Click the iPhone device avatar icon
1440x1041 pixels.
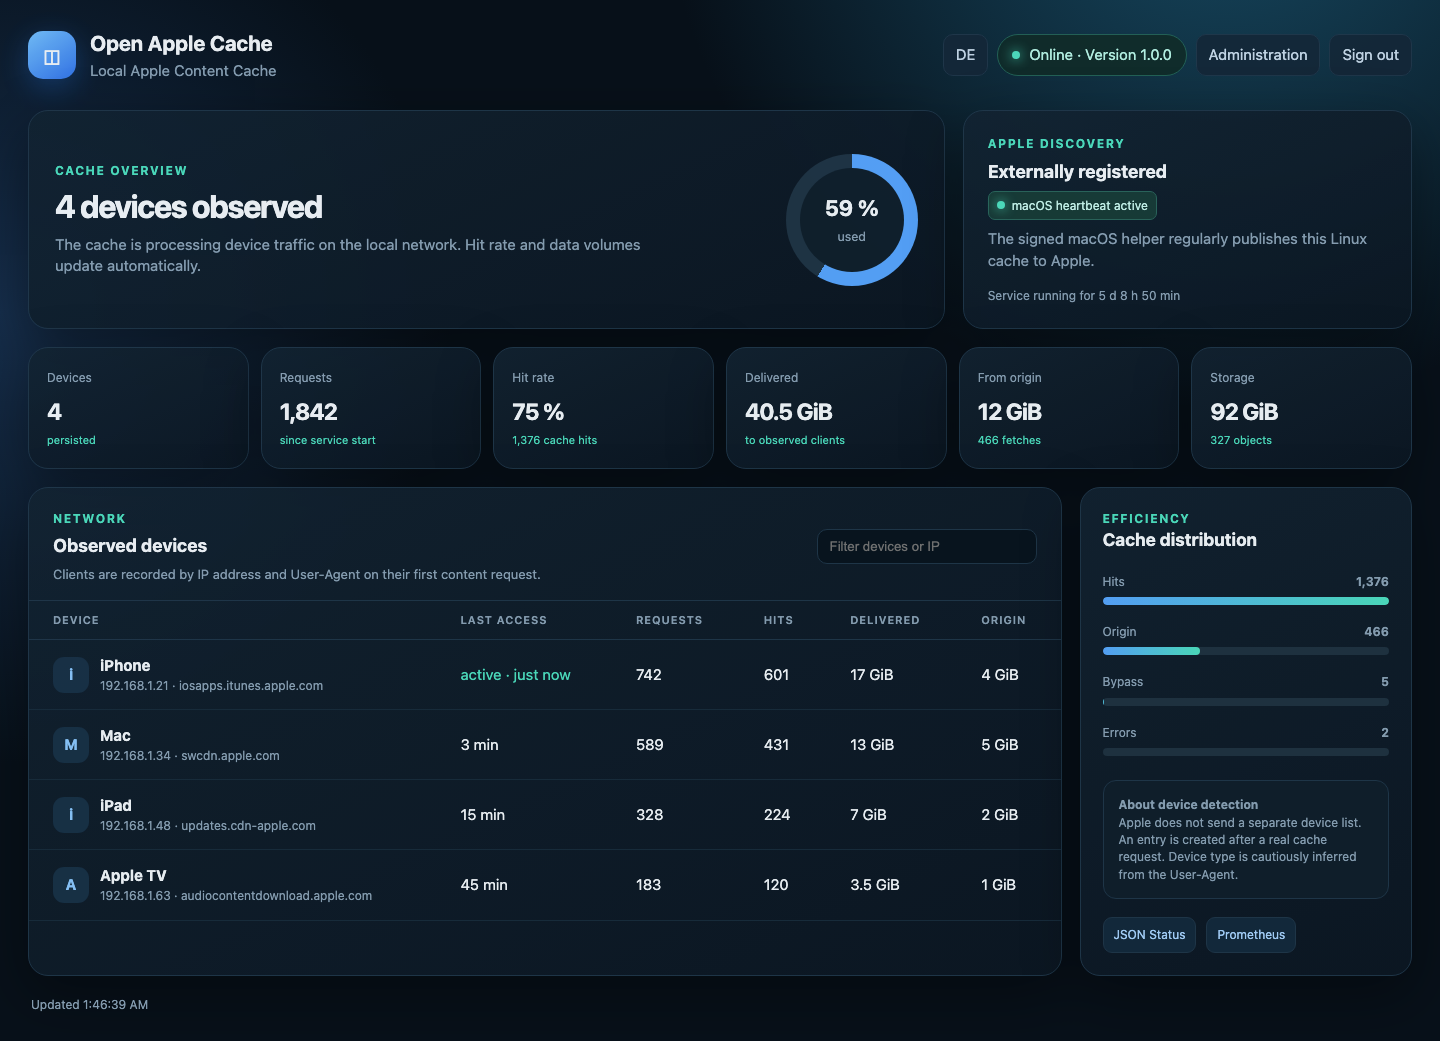pyautogui.click(x=71, y=675)
